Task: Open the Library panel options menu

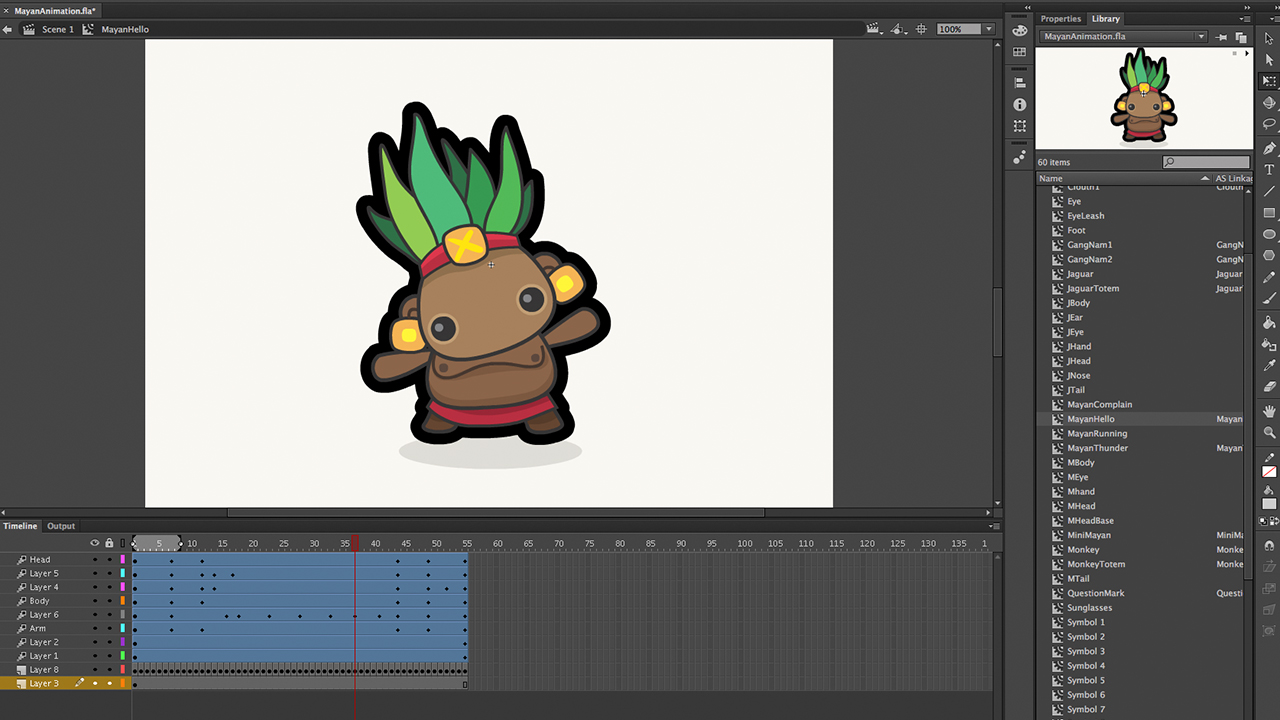Action: [x=1245, y=19]
